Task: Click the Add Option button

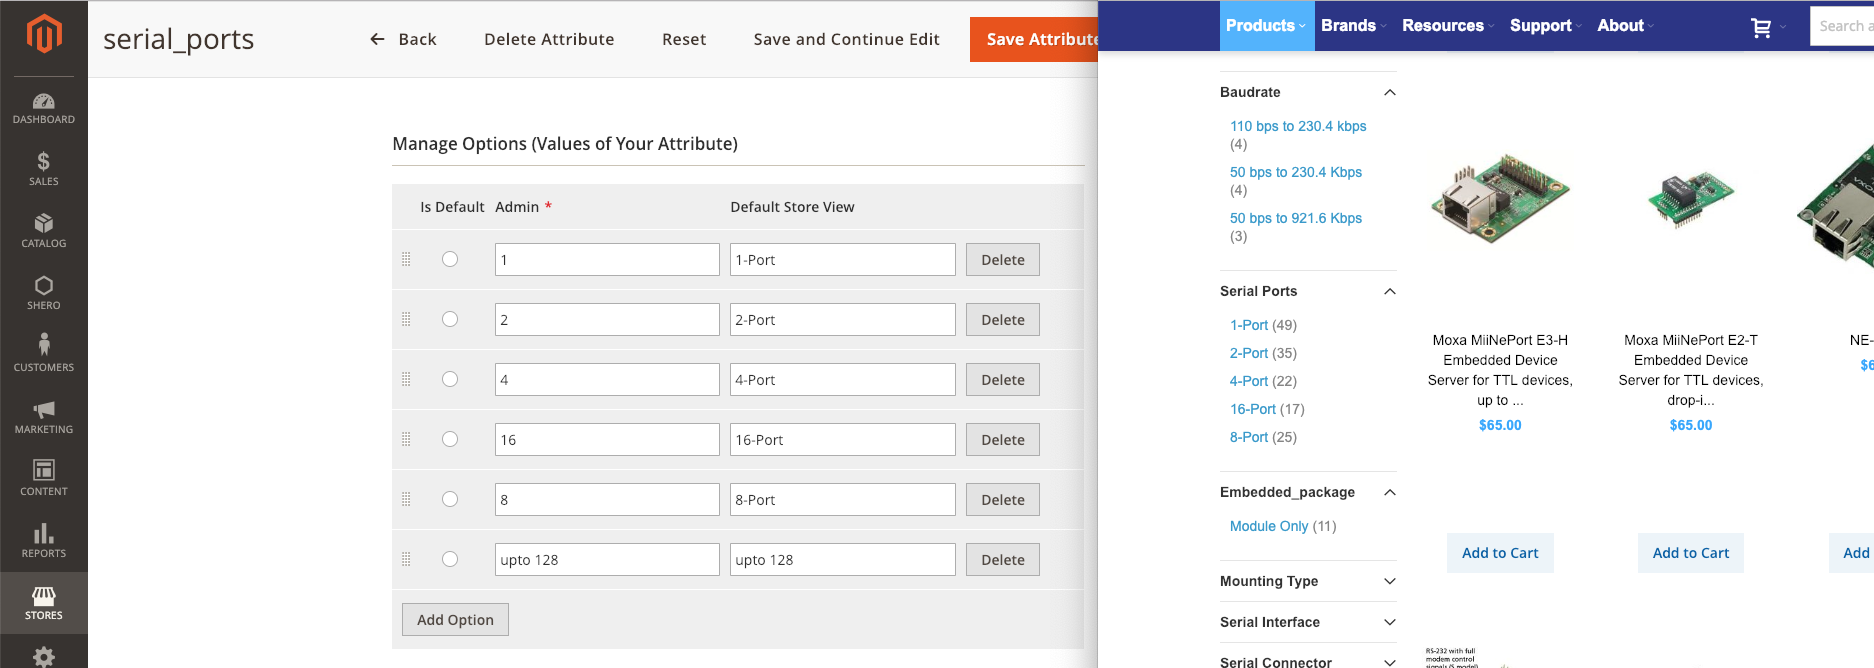Action: pos(455,619)
